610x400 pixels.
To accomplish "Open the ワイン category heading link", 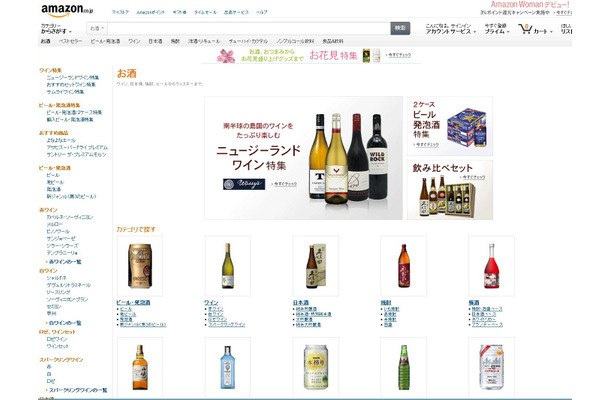I will point(211,303).
